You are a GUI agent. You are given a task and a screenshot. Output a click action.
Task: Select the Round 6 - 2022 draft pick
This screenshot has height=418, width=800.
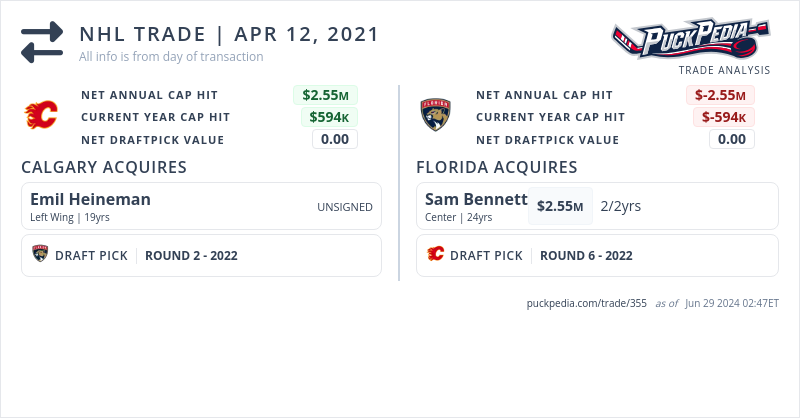point(586,255)
